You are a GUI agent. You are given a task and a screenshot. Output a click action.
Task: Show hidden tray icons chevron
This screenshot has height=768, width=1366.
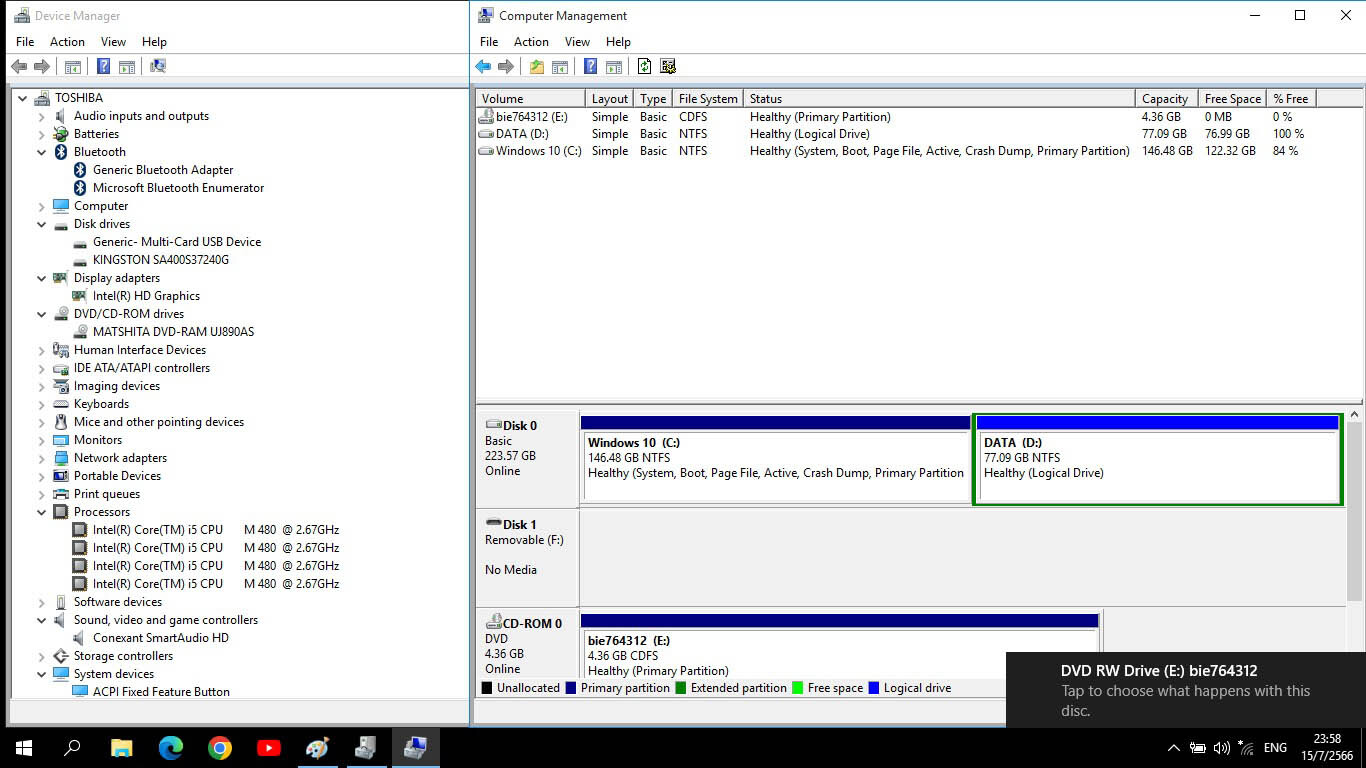(x=1173, y=748)
